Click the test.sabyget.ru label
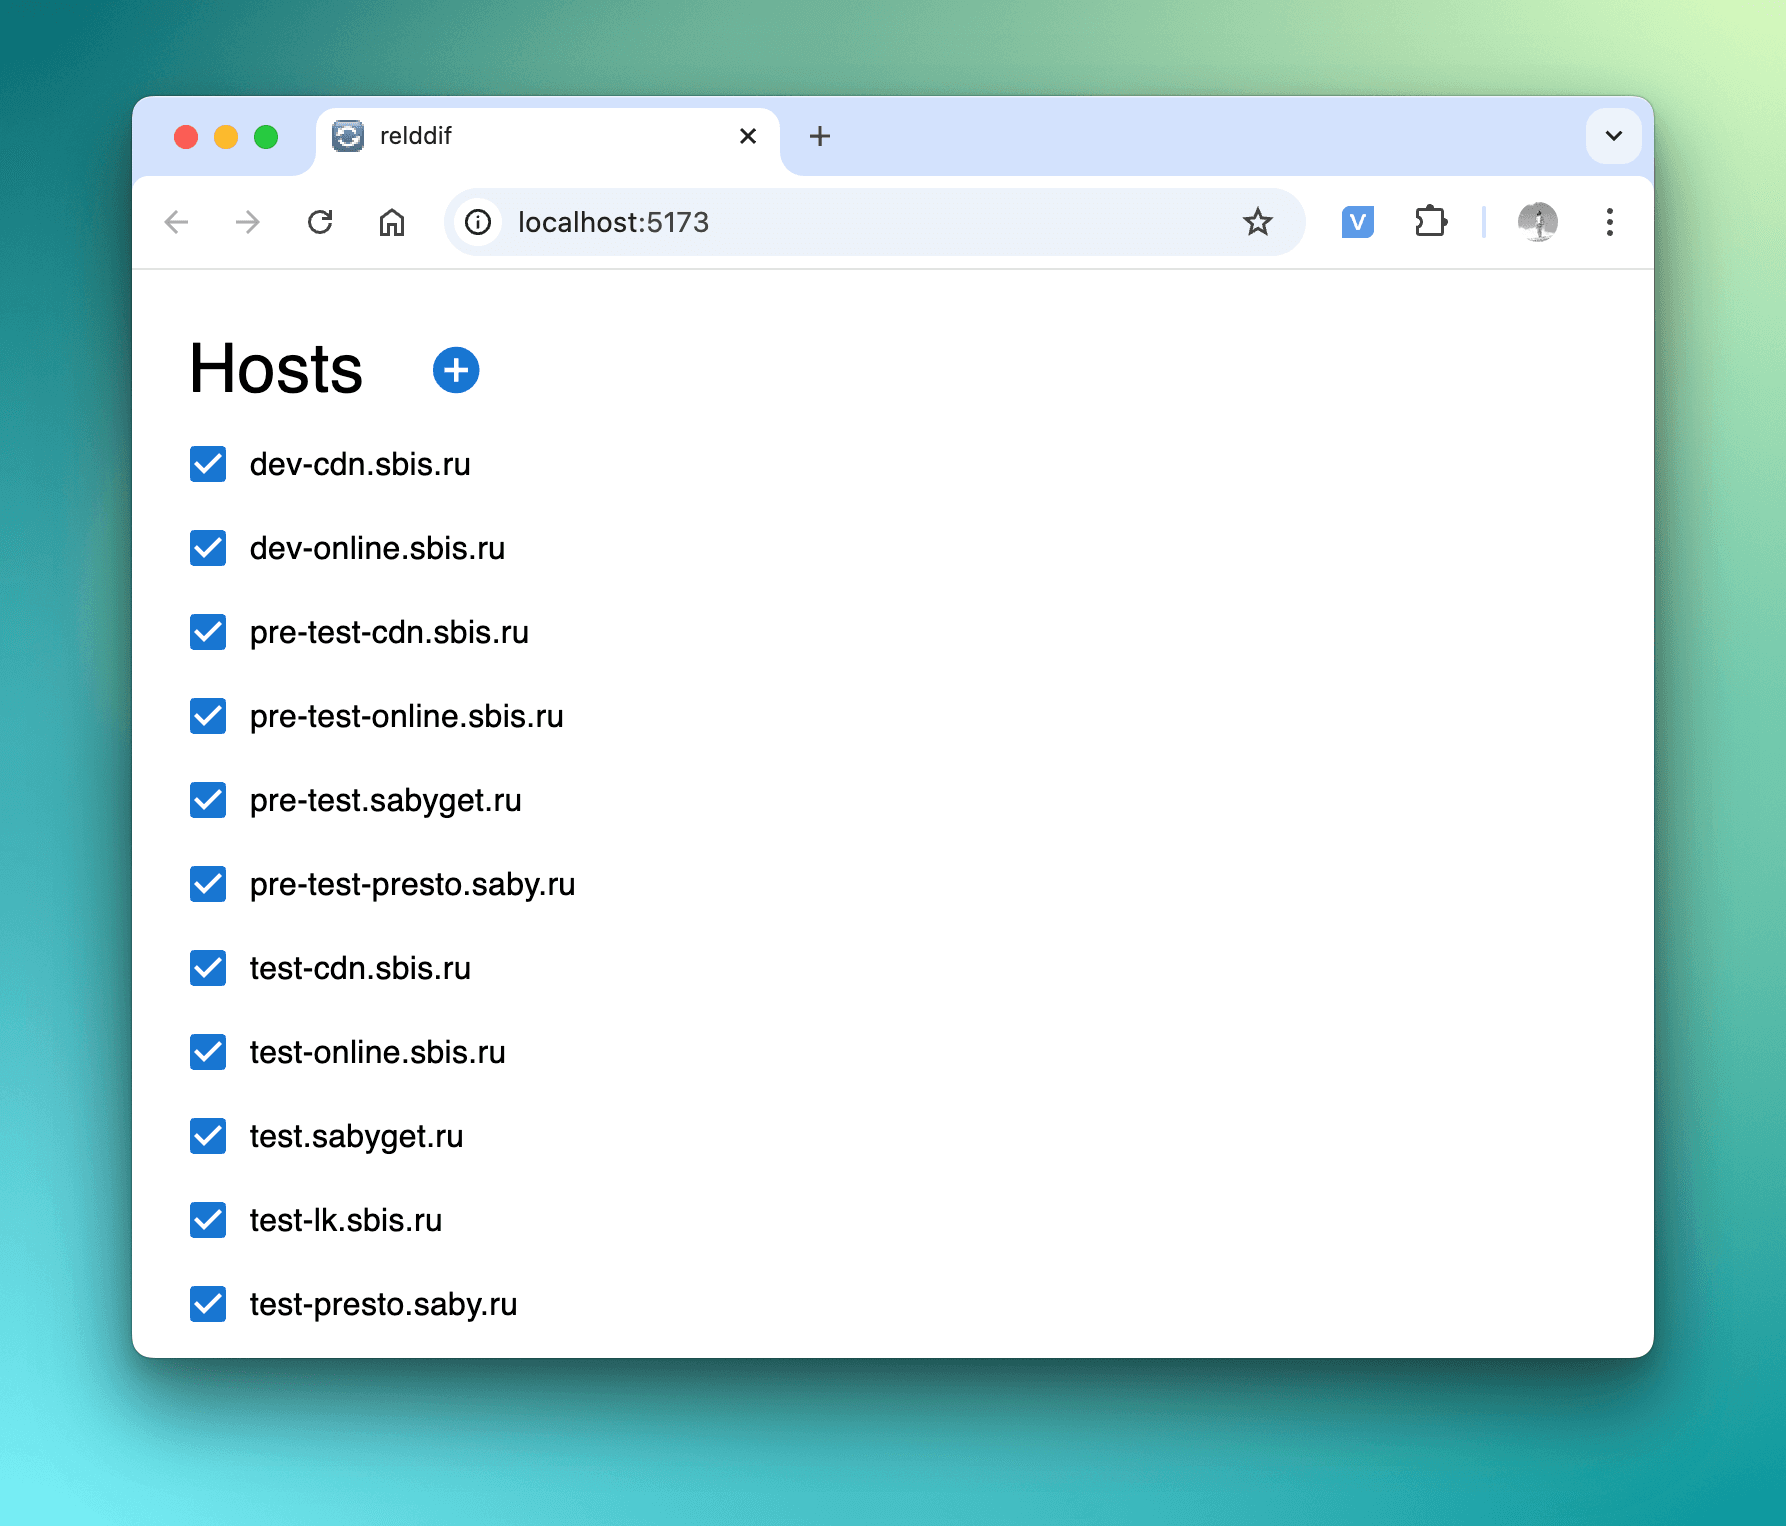 tap(357, 1137)
